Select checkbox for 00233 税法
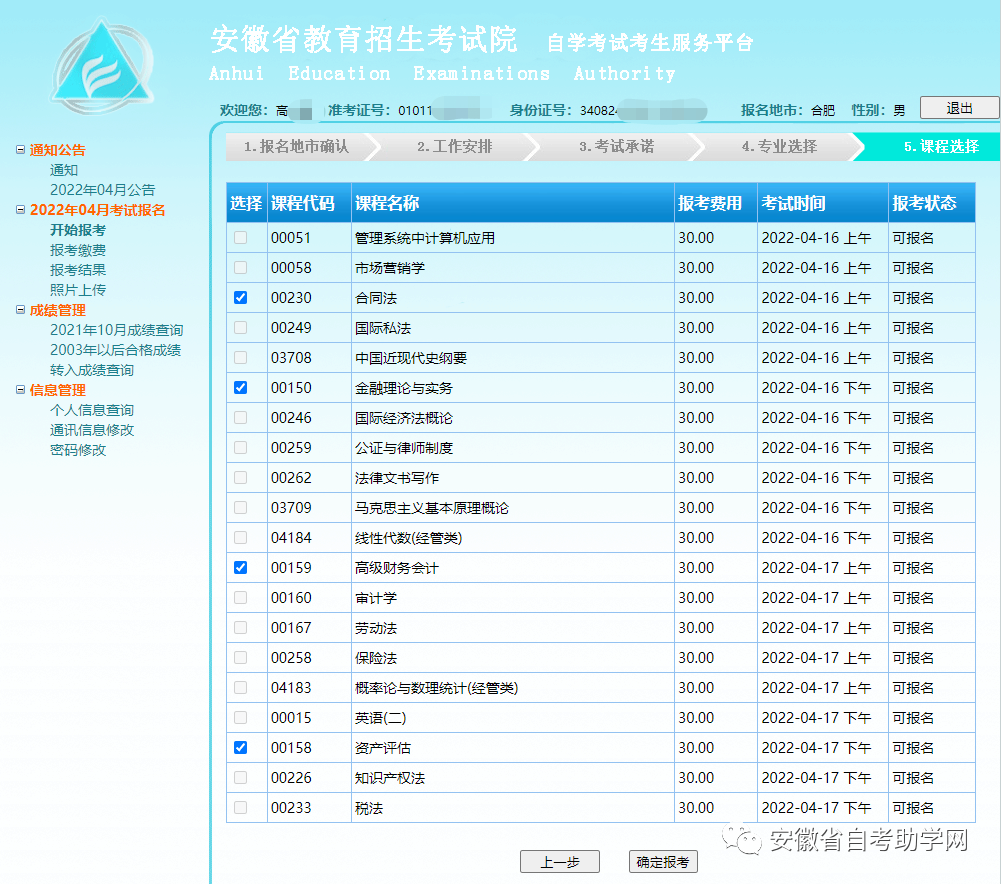The height and width of the screenshot is (884, 1001). point(241,807)
